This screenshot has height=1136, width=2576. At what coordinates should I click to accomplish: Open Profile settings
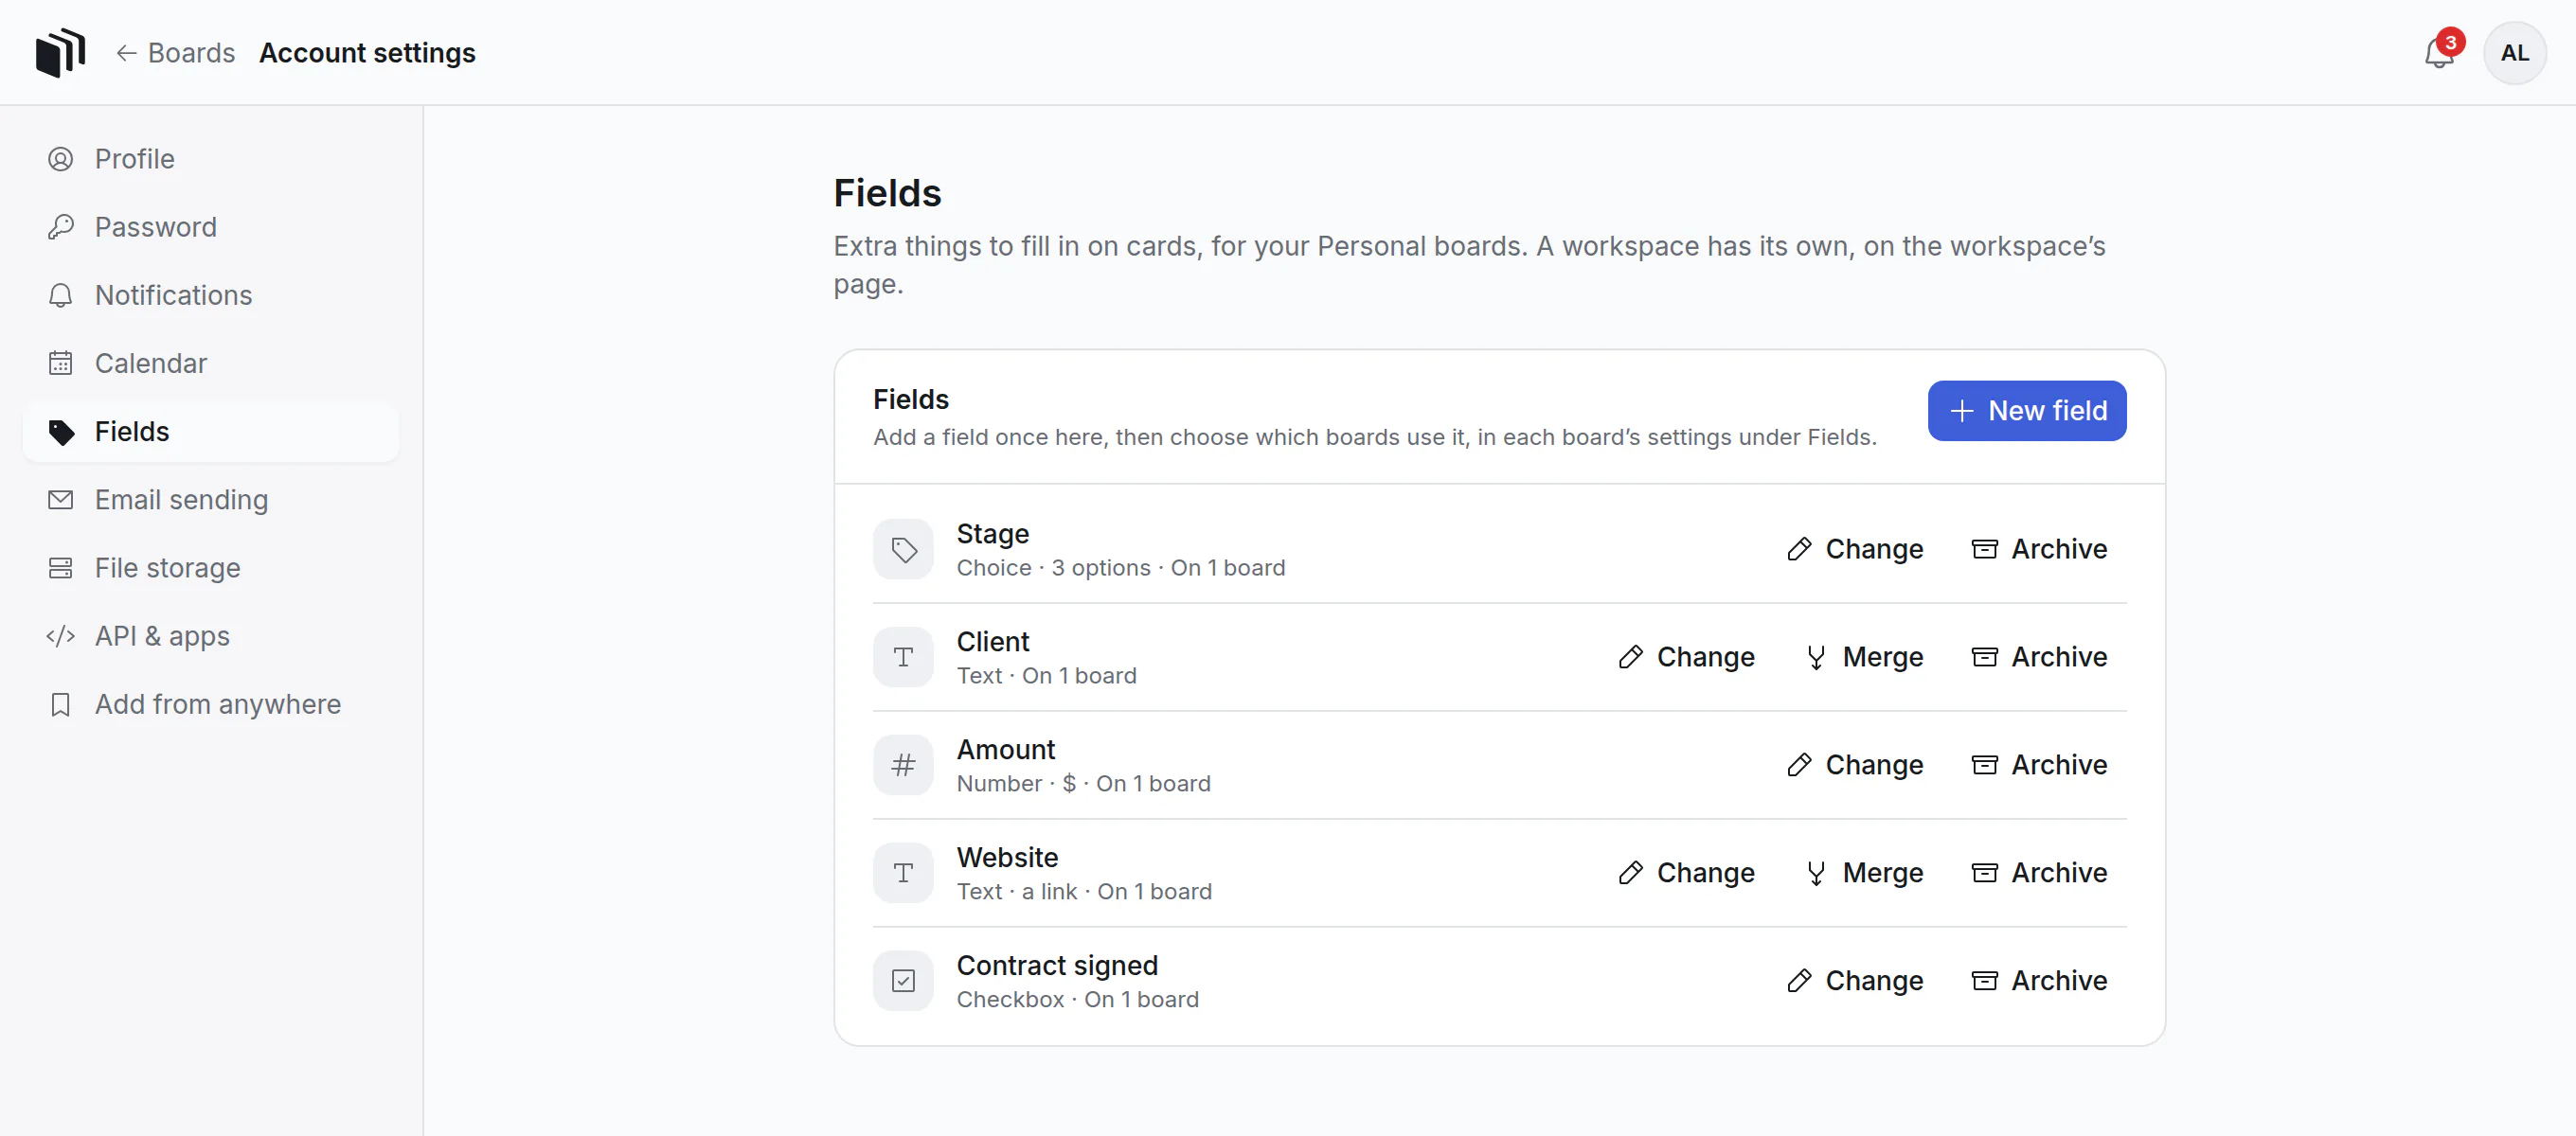pyautogui.click(x=211, y=159)
